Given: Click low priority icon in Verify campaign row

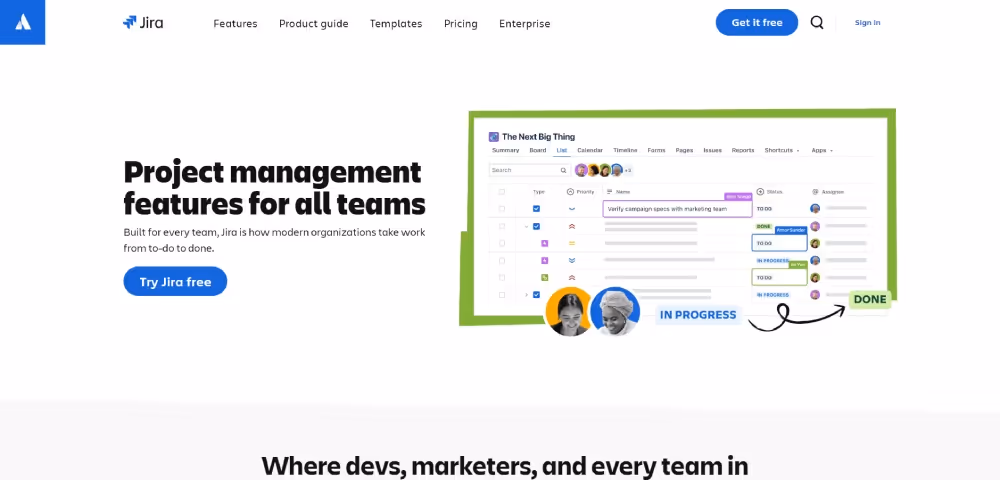Looking at the screenshot, I should point(572,208).
